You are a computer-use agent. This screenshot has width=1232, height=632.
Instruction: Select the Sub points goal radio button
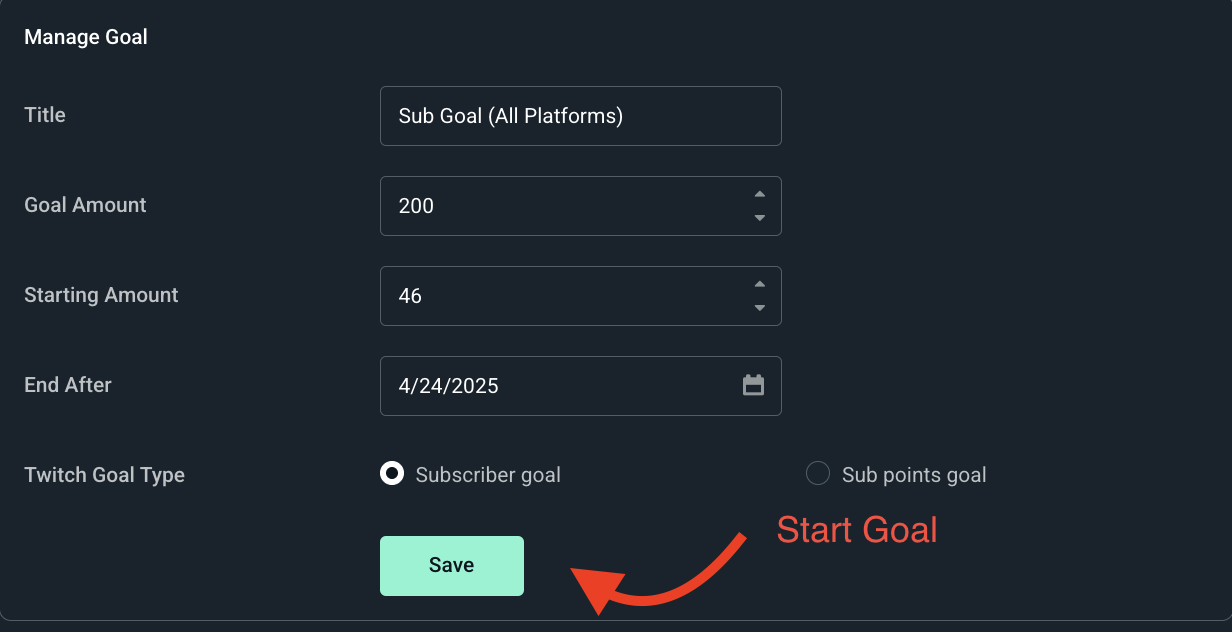point(817,473)
